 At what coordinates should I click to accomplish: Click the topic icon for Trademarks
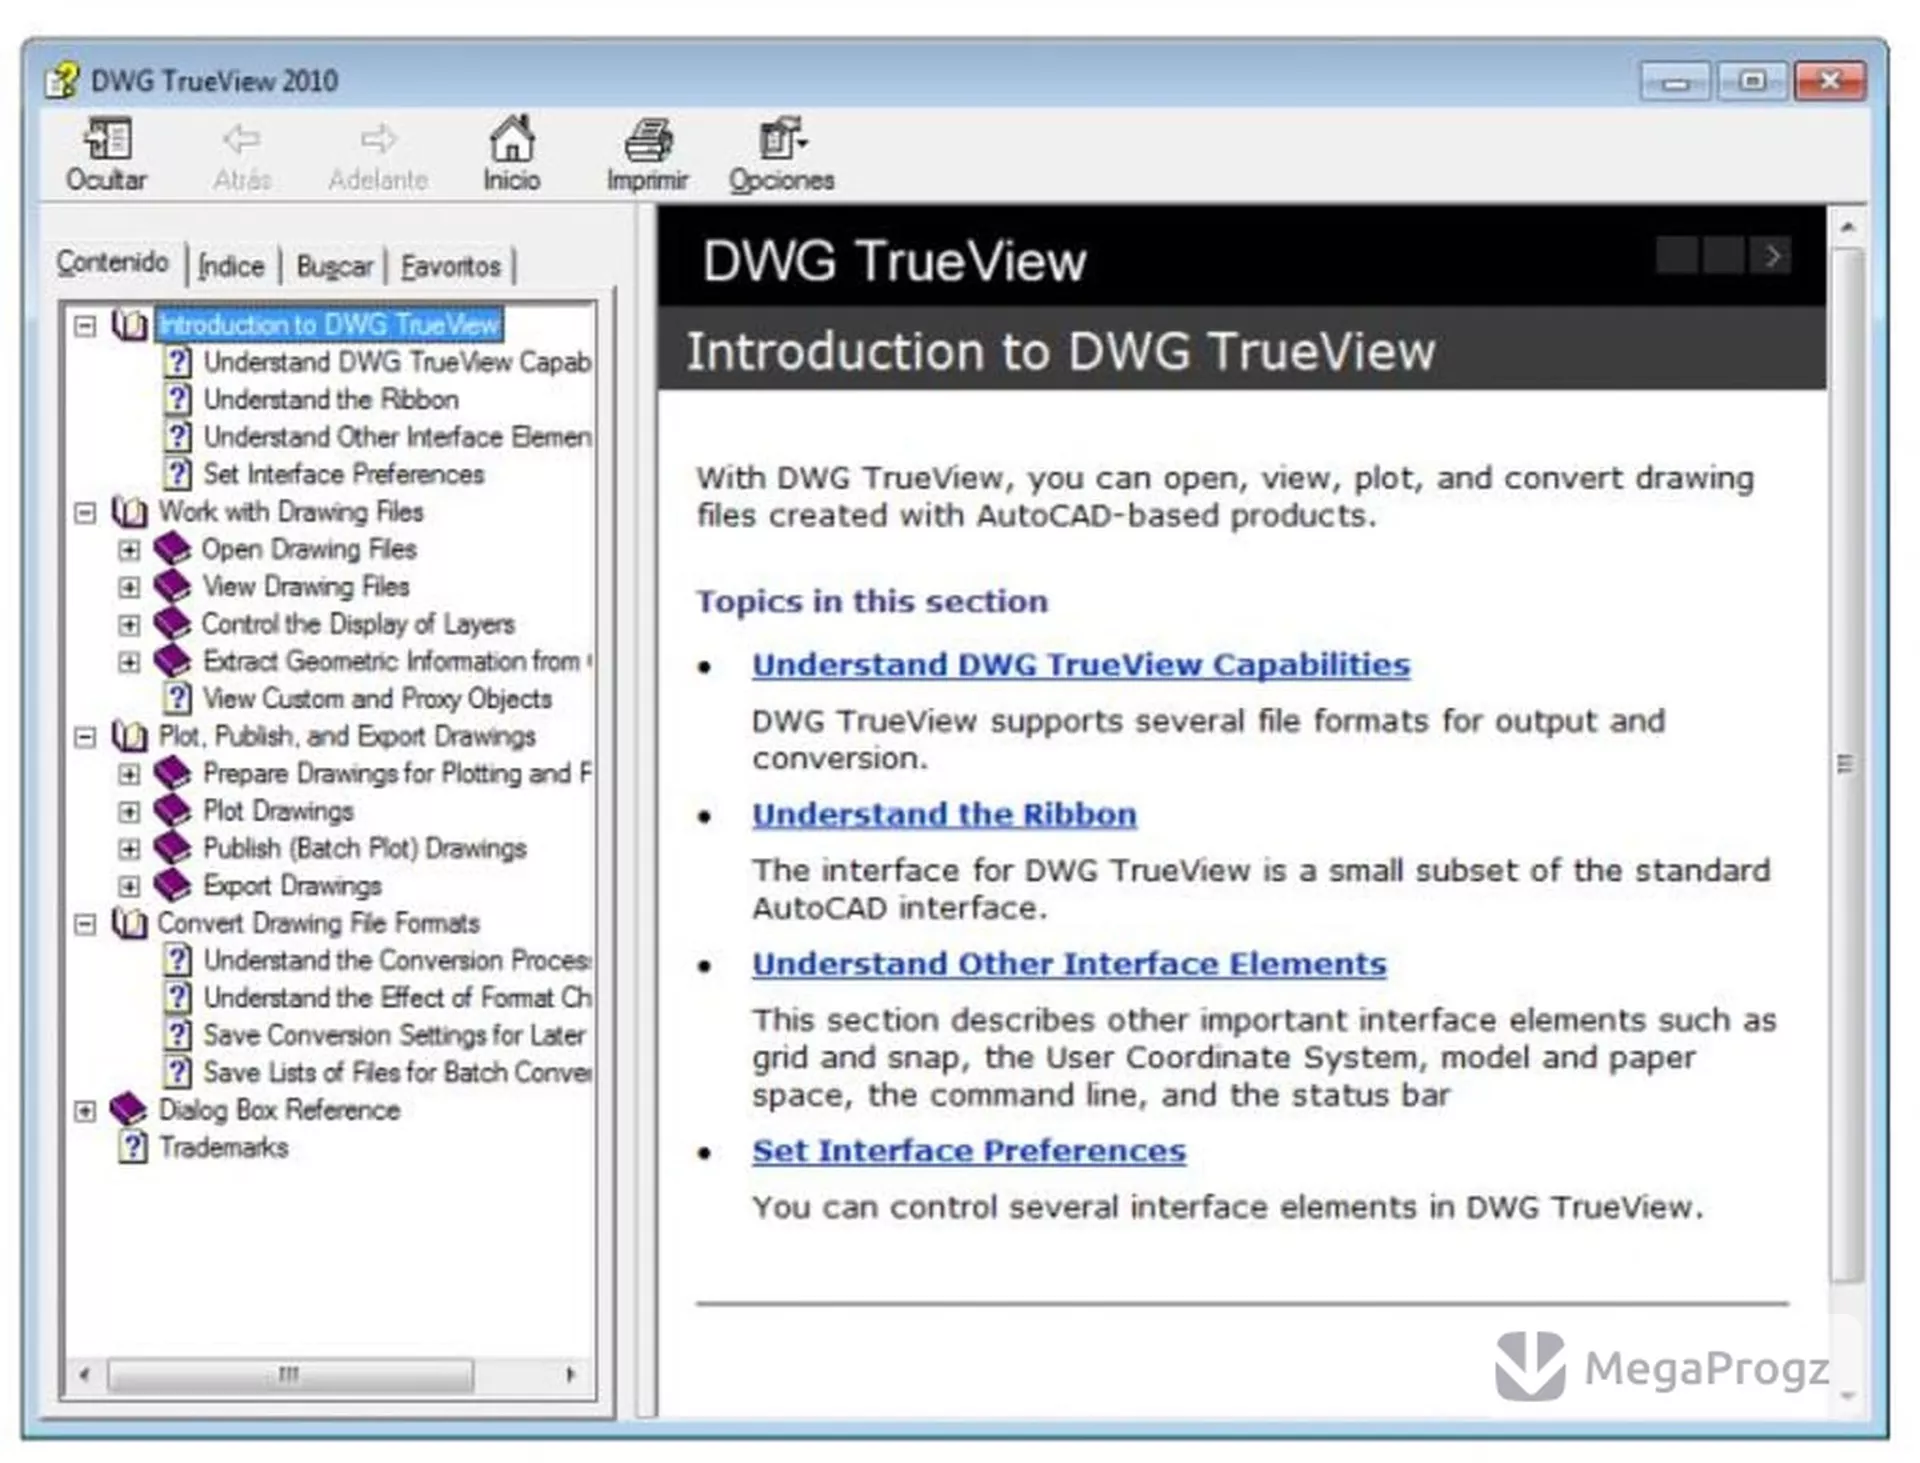click(134, 1147)
